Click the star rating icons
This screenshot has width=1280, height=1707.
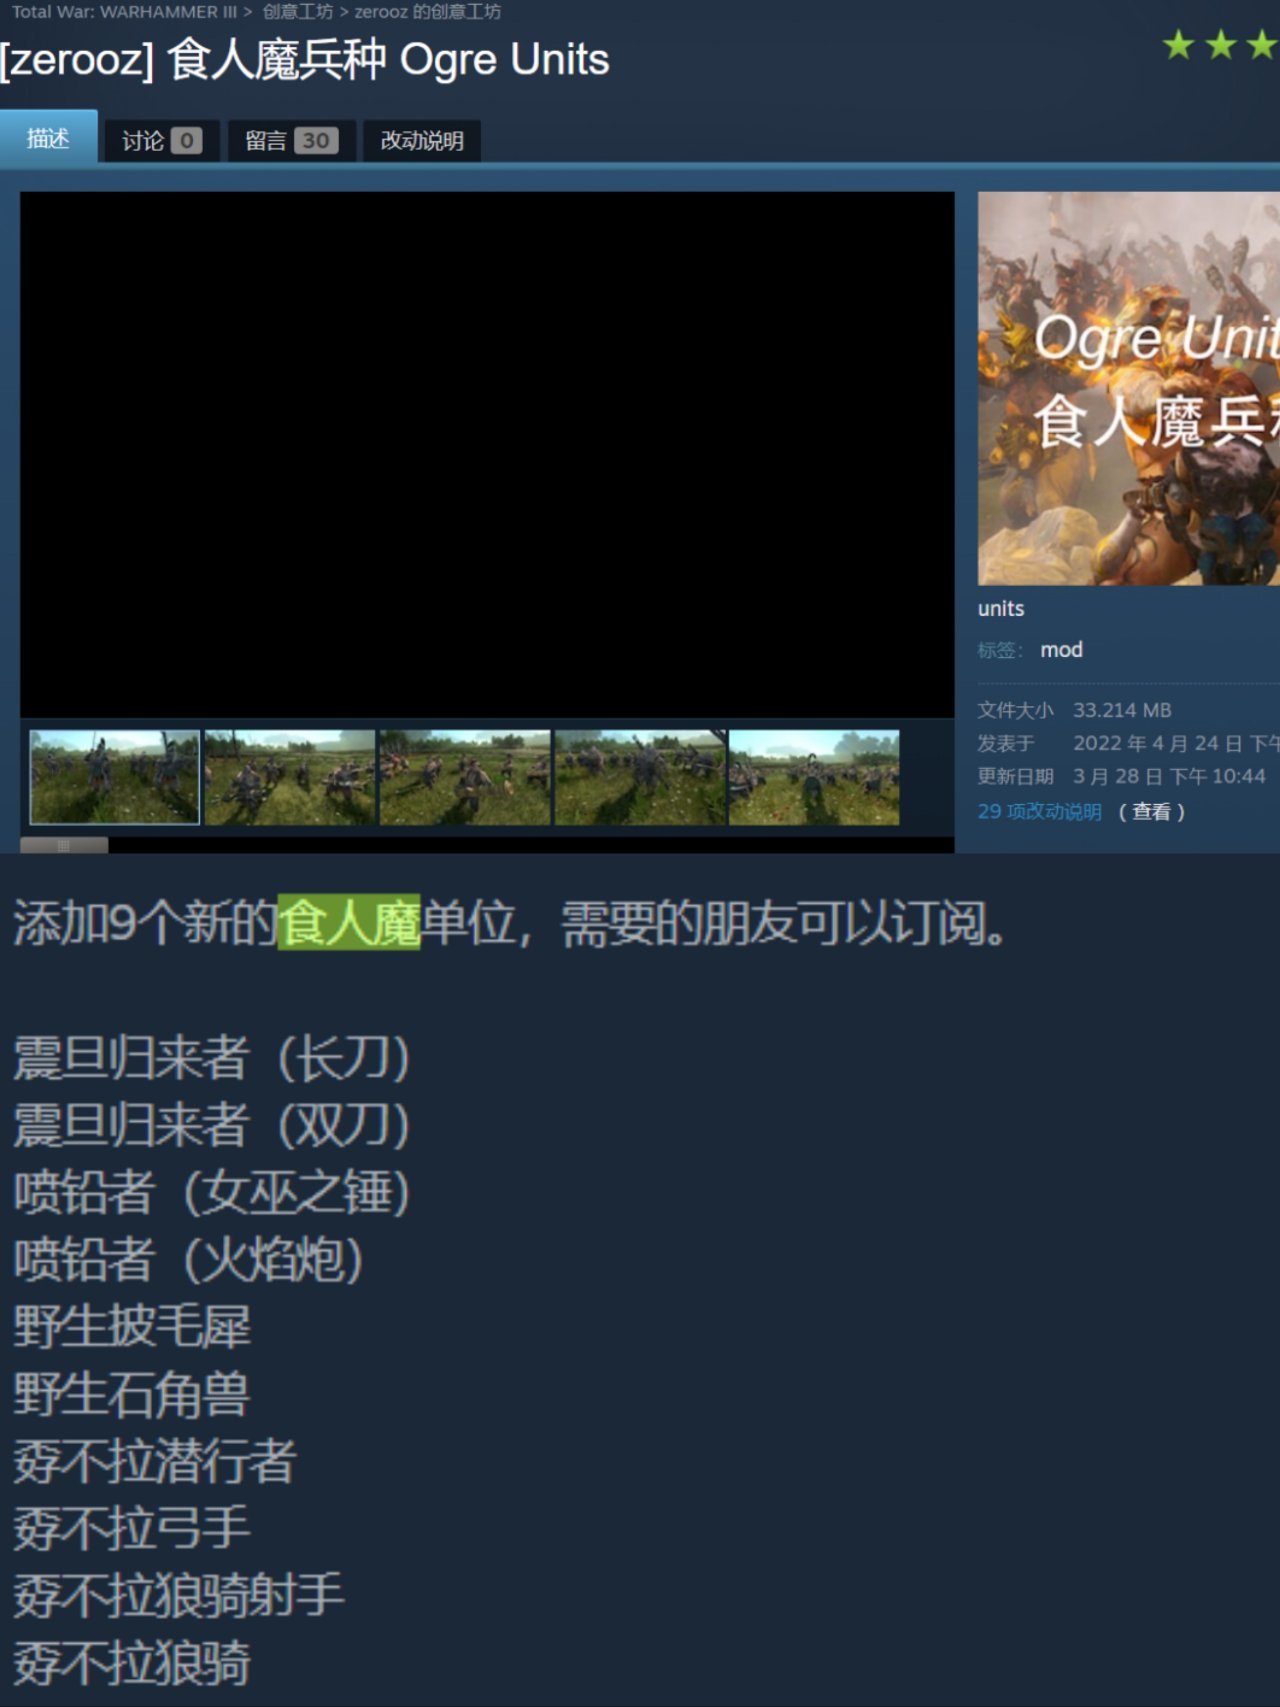[x=1220, y=45]
